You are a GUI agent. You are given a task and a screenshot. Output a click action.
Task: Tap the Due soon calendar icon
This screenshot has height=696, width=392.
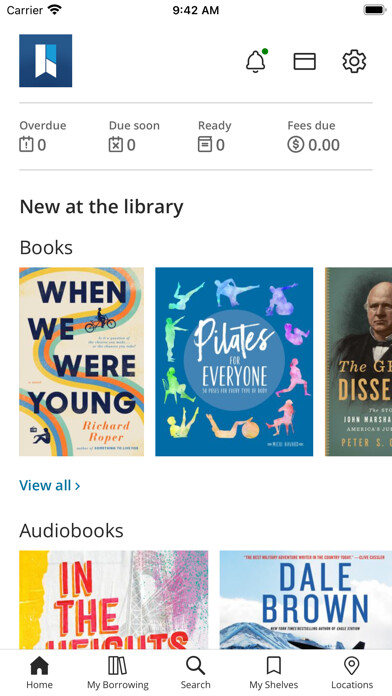[x=115, y=145]
